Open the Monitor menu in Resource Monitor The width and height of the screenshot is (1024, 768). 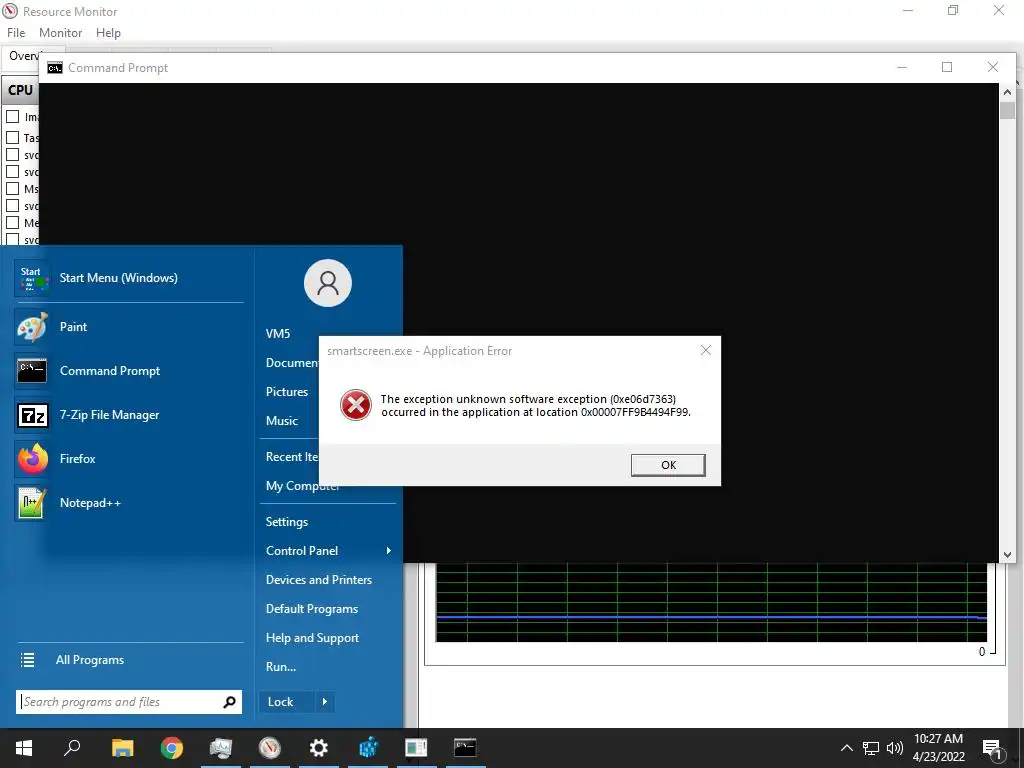click(x=61, y=33)
